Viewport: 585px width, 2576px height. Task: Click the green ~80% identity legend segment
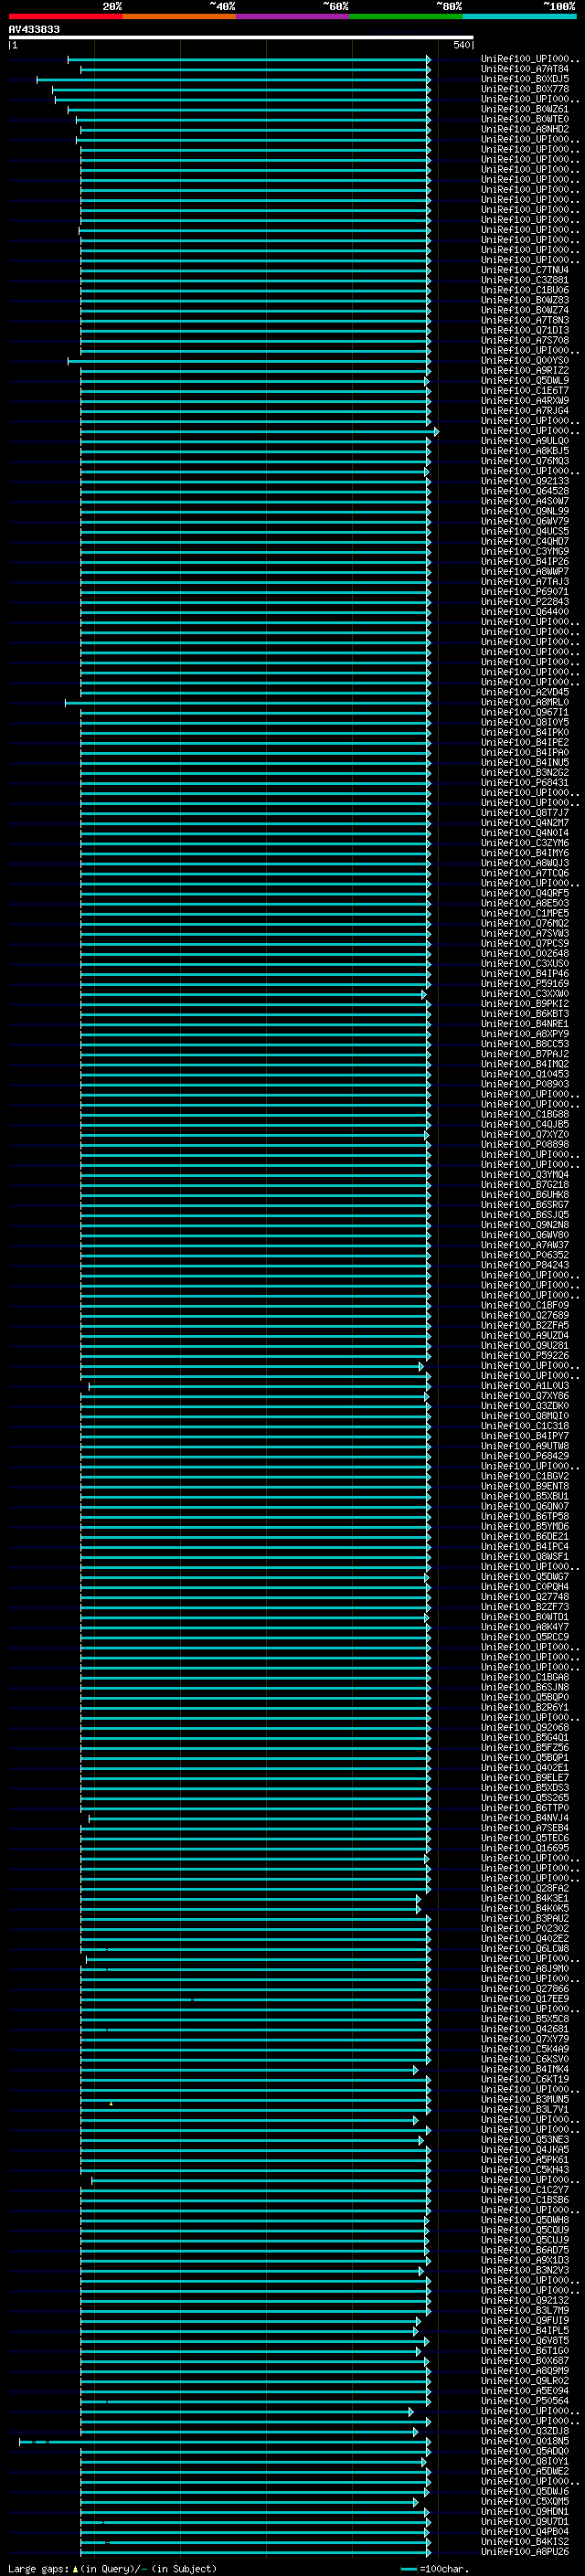(x=406, y=16)
